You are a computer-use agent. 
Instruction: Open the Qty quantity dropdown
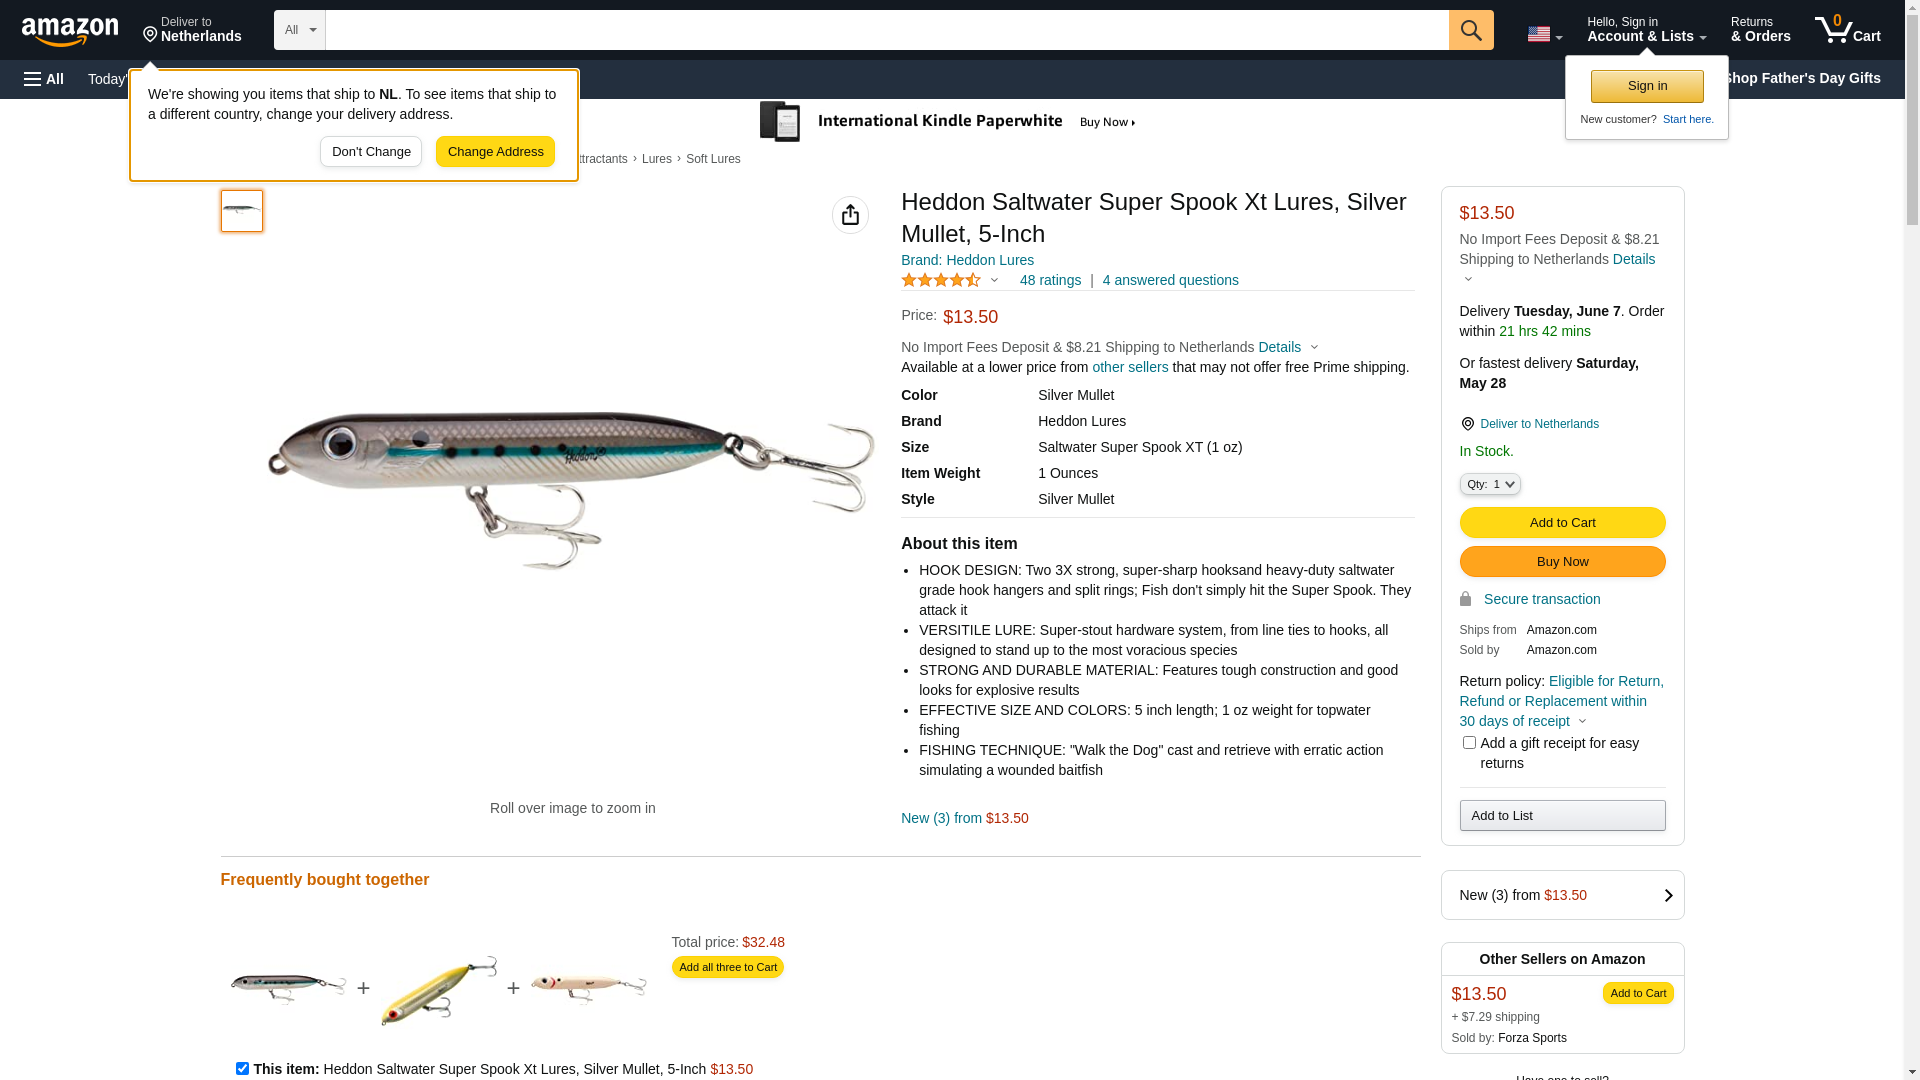[1489, 484]
